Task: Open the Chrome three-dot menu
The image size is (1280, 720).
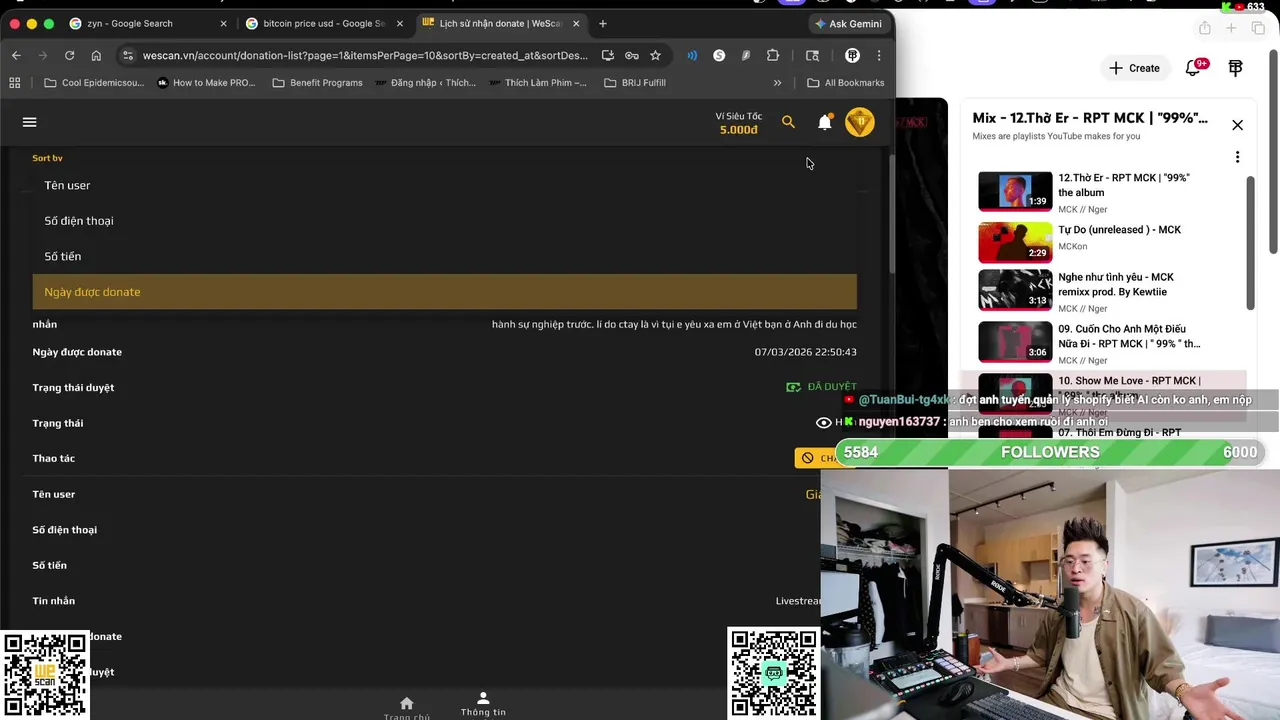Action: [879, 55]
